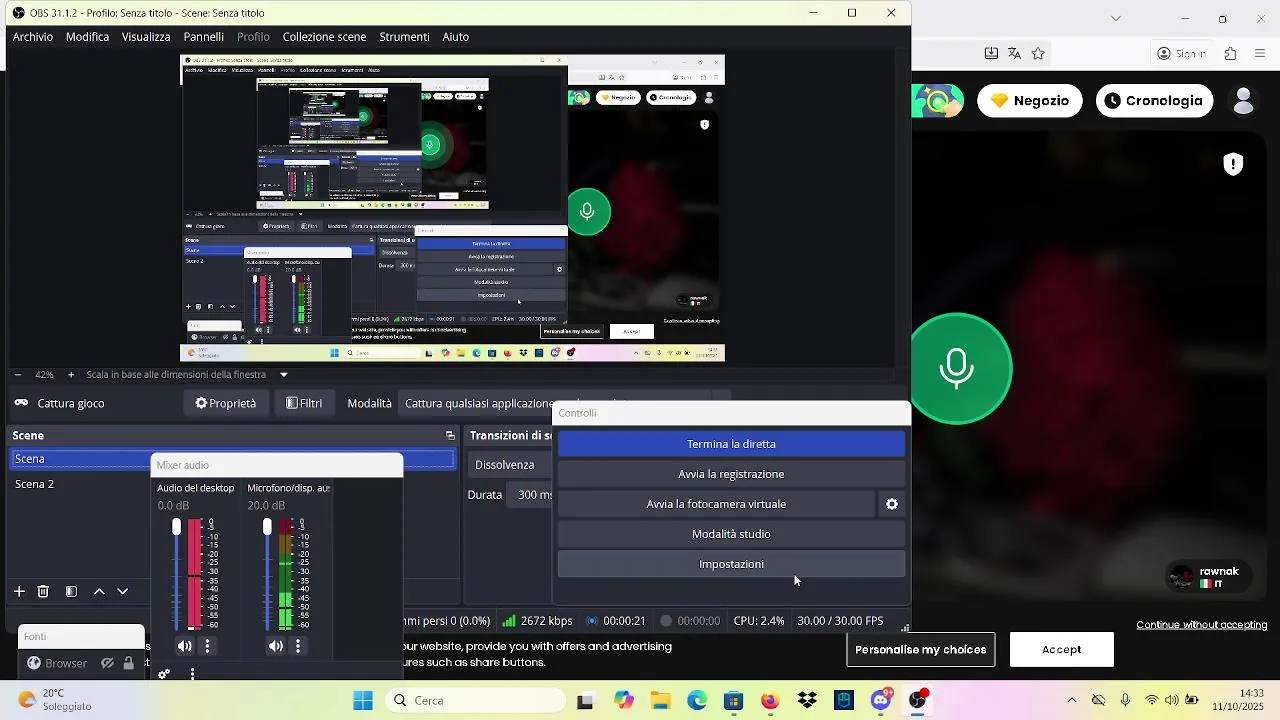Open Cronologia button in browser page

pos(1154,100)
